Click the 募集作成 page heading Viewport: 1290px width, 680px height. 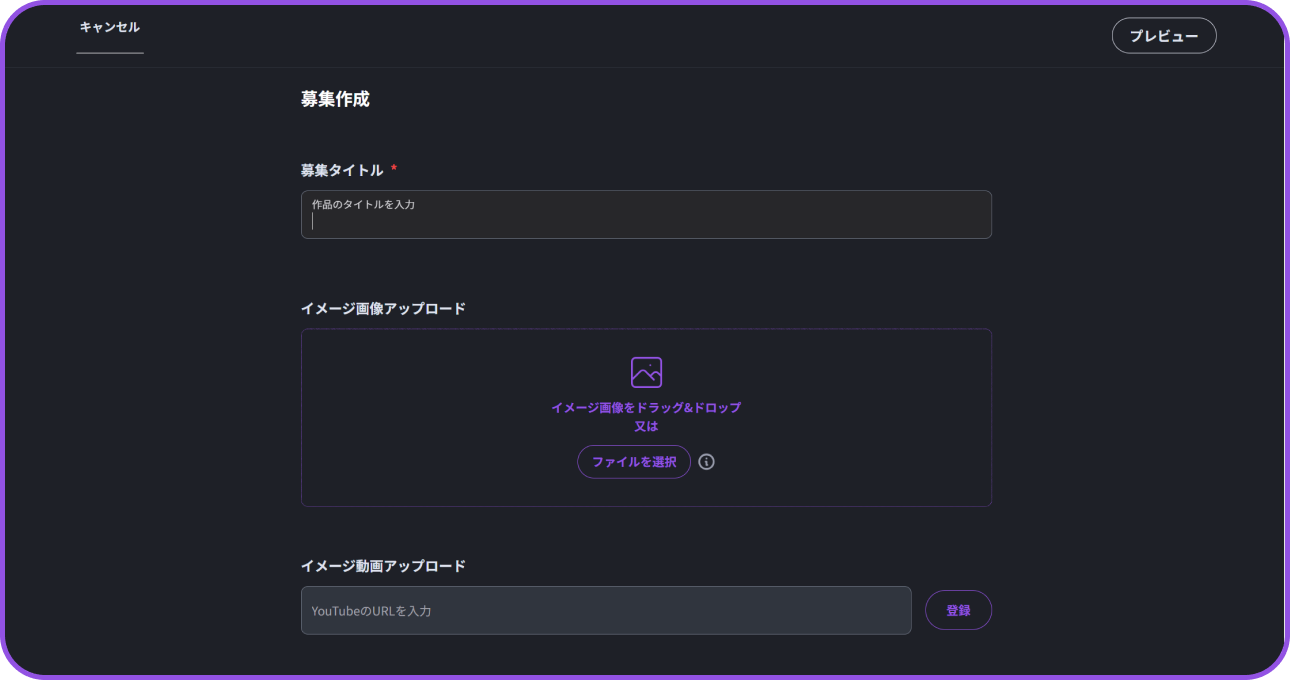point(335,100)
